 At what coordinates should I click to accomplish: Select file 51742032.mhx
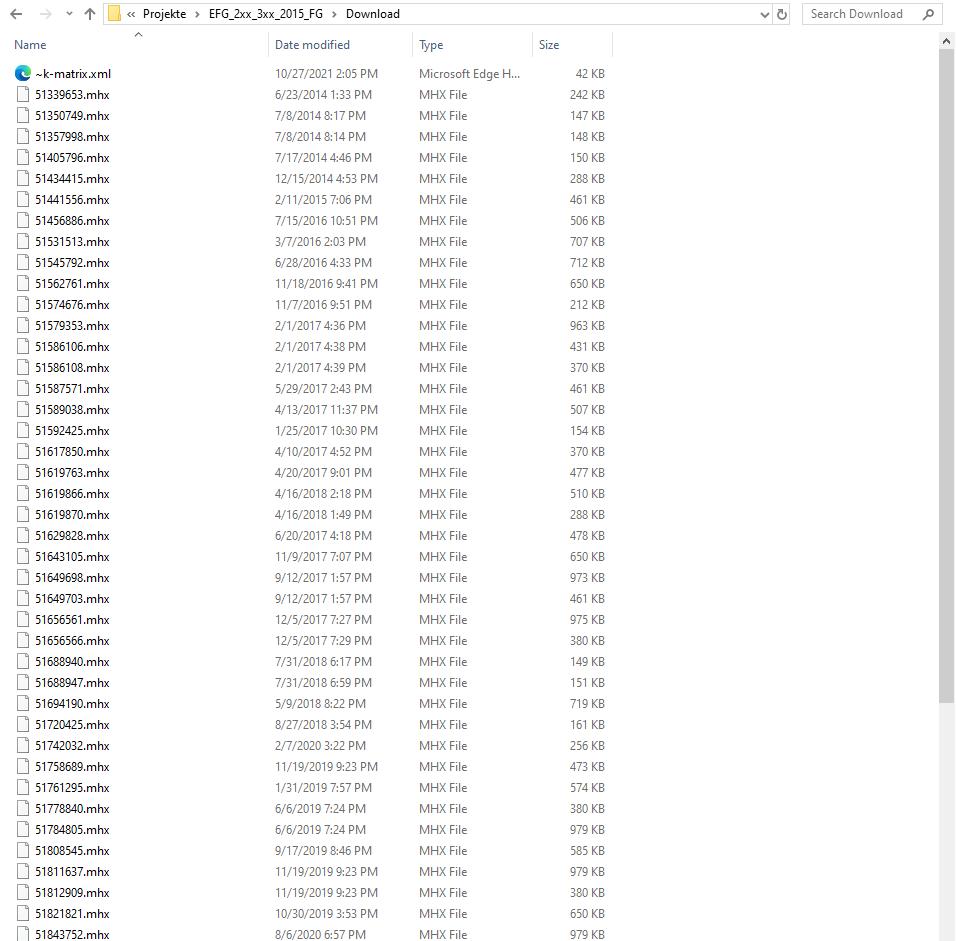pos(72,746)
